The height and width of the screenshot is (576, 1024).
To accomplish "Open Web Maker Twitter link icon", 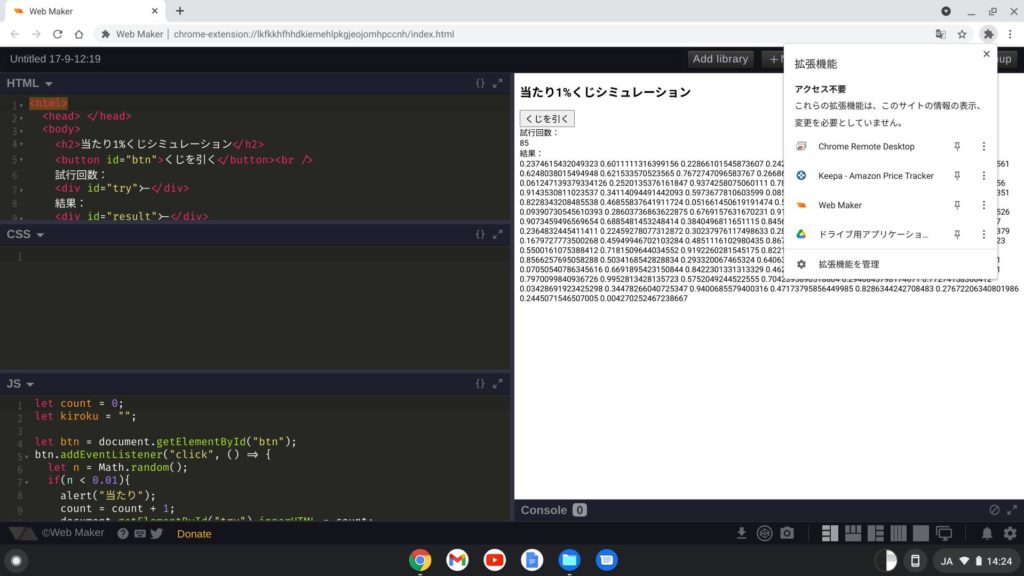I will (157, 534).
